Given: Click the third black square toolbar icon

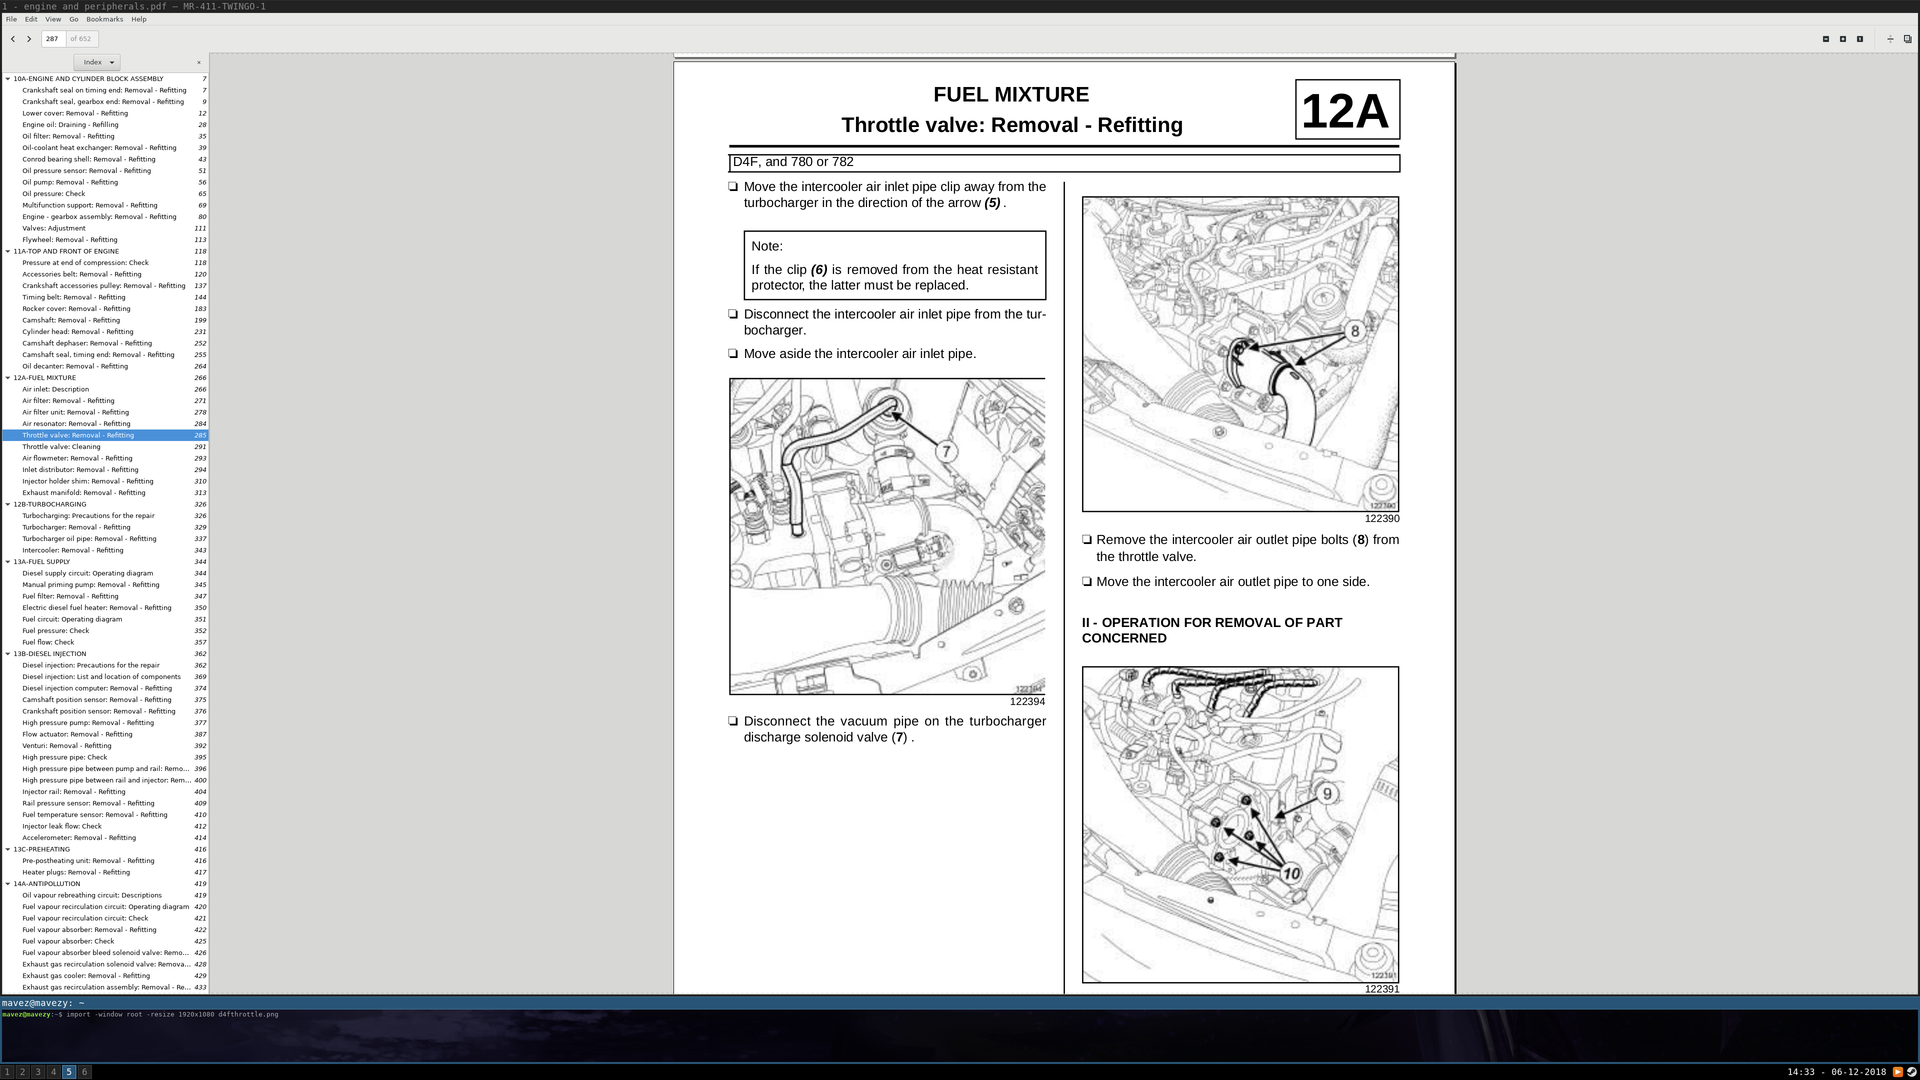Looking at the screenshot, I should (1860, 39).
